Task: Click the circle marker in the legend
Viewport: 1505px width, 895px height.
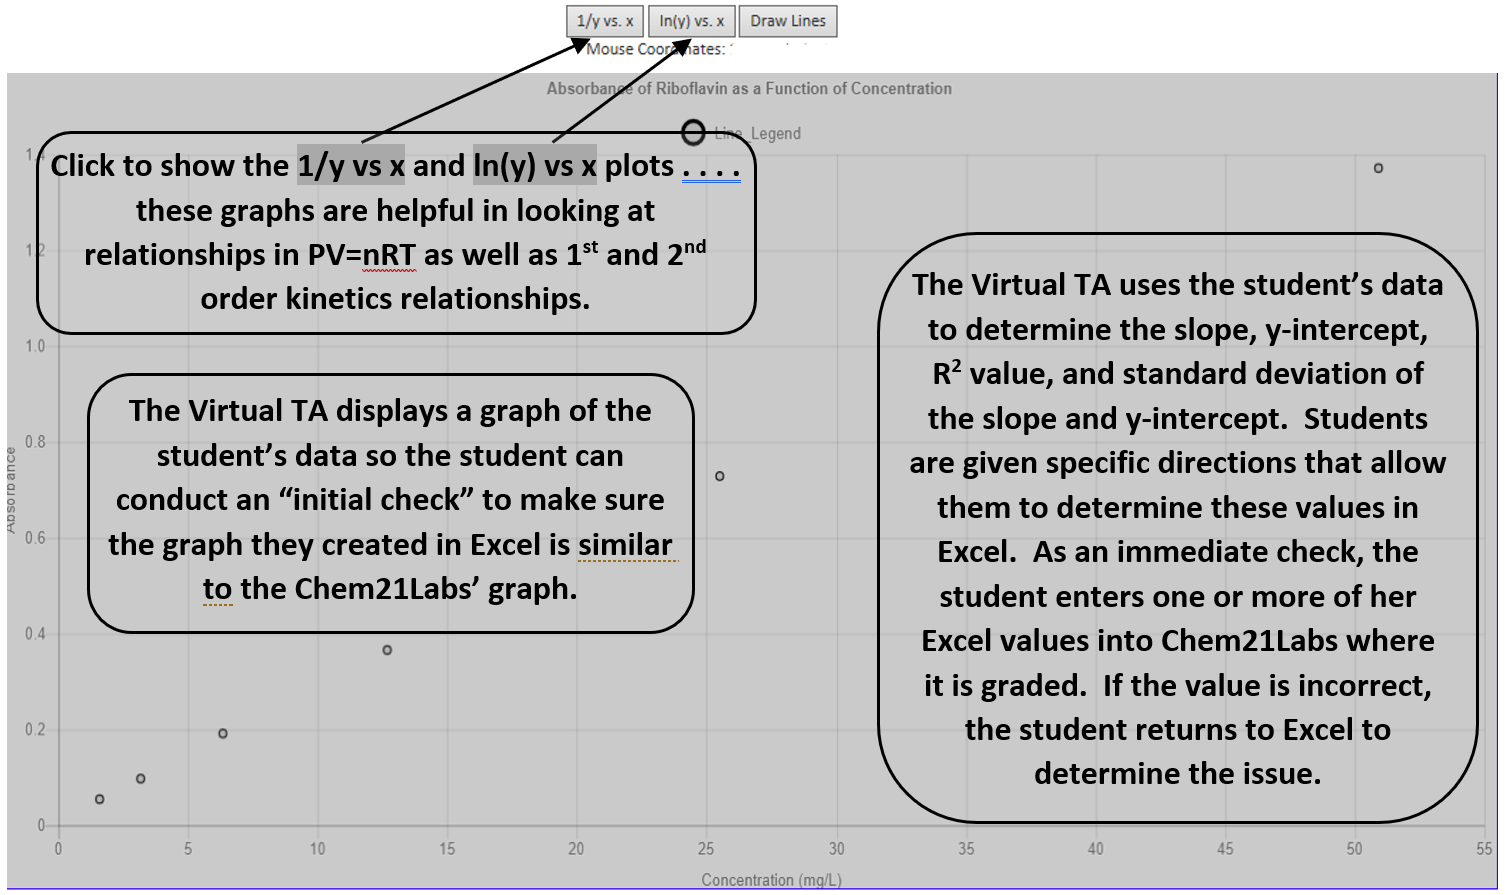Action: pyautogui.click(x=693, y=132)
